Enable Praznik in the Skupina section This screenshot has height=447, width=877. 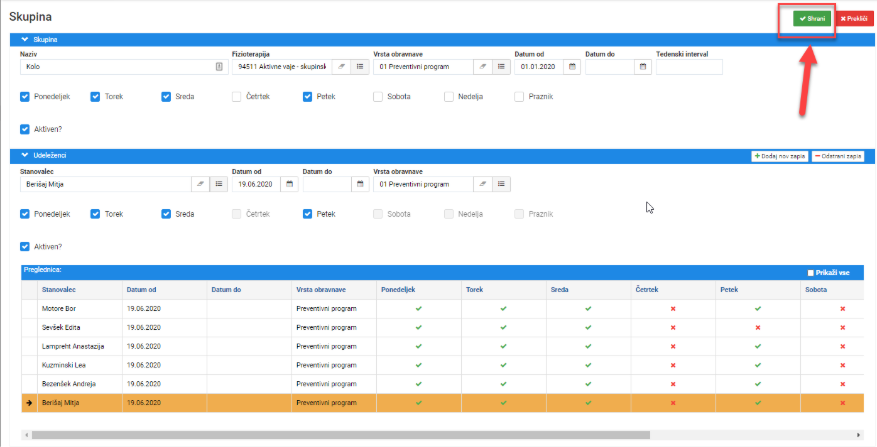pyautogui.click(x=519, y=97)
